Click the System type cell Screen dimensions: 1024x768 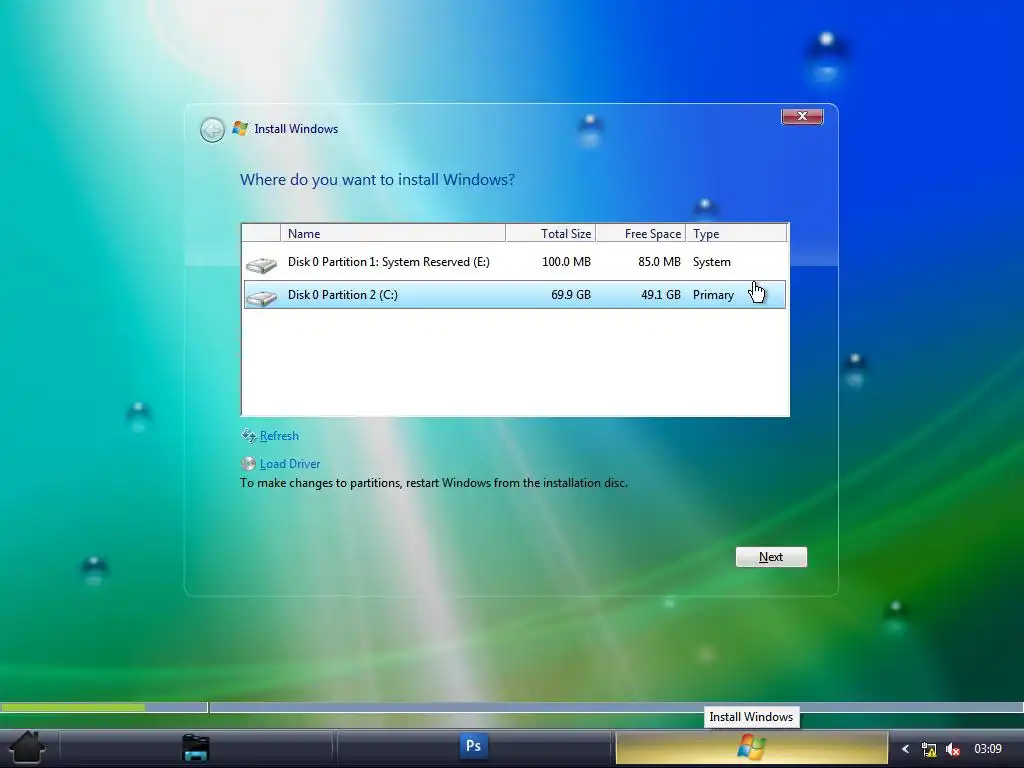point(712,262)
